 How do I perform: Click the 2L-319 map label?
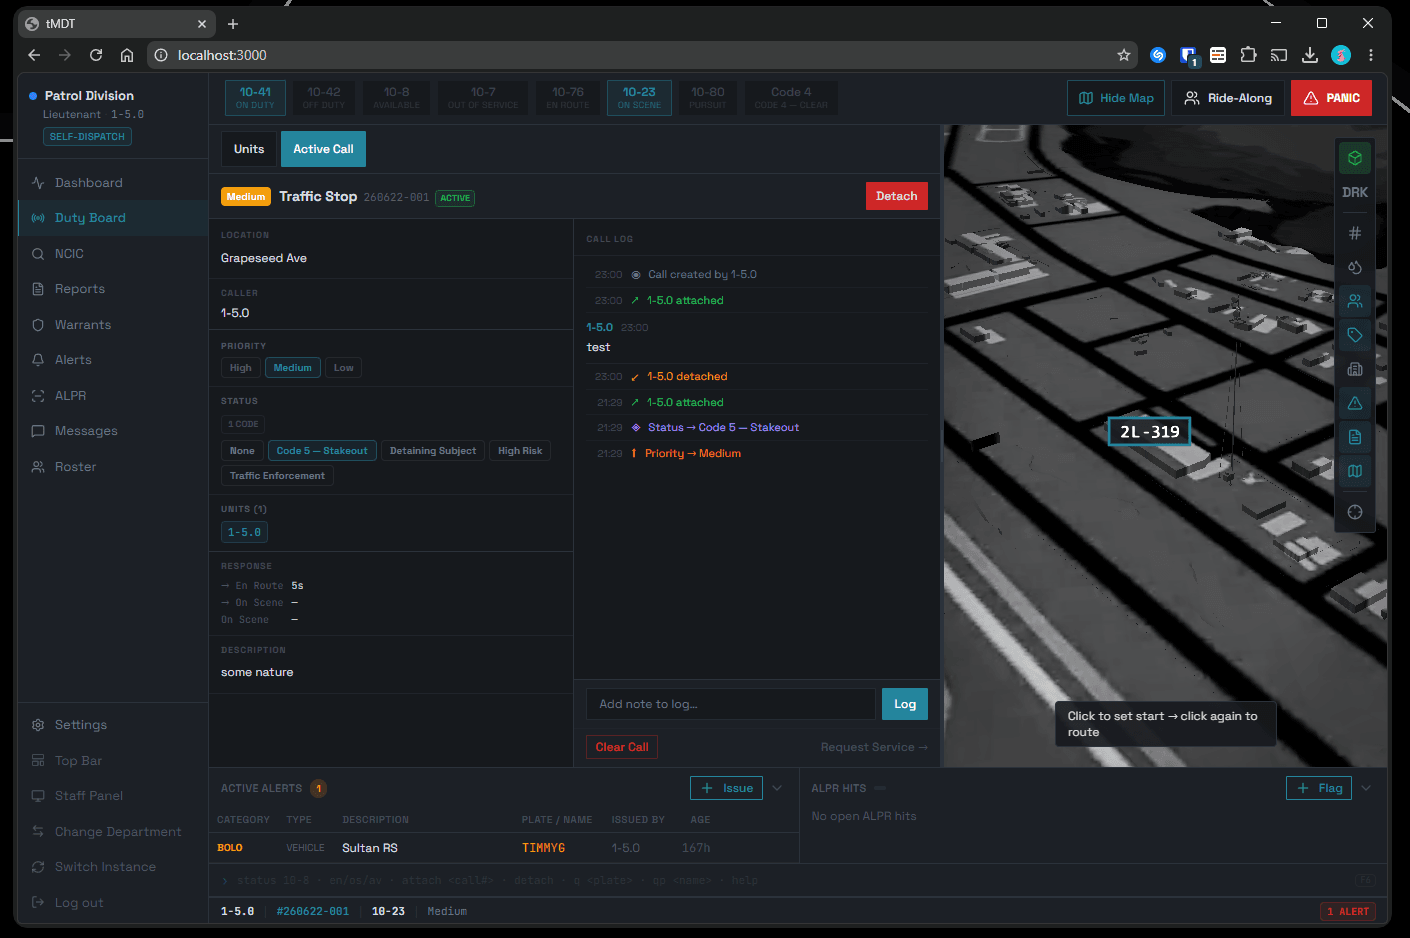click(x=1150, y=432)
